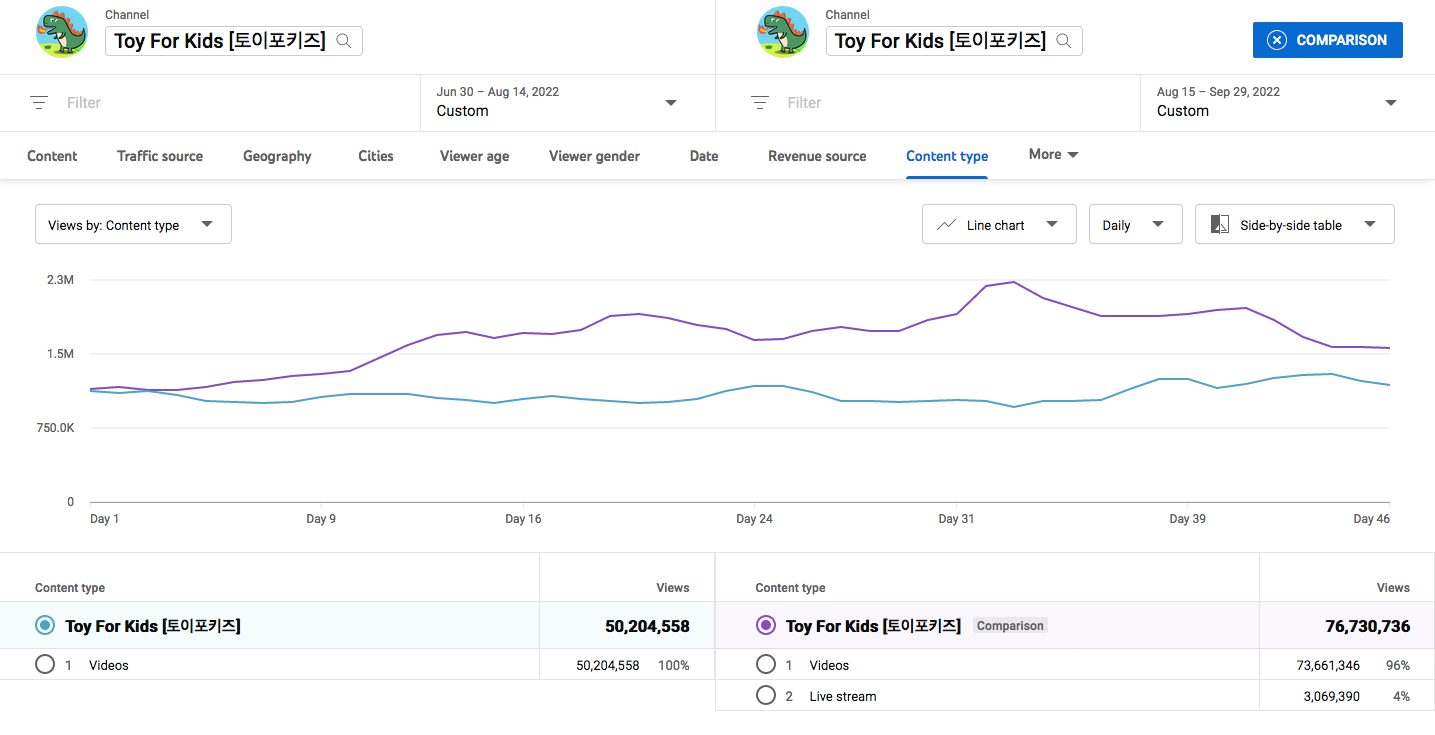The image size is (1435, 735).
Task: Select the purple comparison Toy For Kids radio
Action: pos(766,626)
